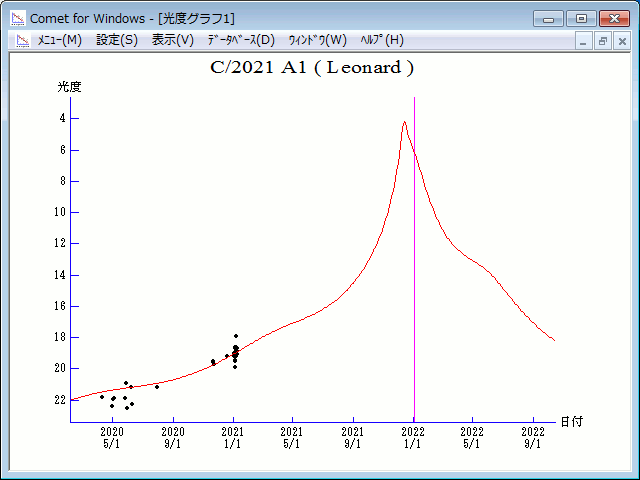This screenshot has width=640, height=480.
Task: Open the 表示(V) view menu
Action: [x=173, y=40]
